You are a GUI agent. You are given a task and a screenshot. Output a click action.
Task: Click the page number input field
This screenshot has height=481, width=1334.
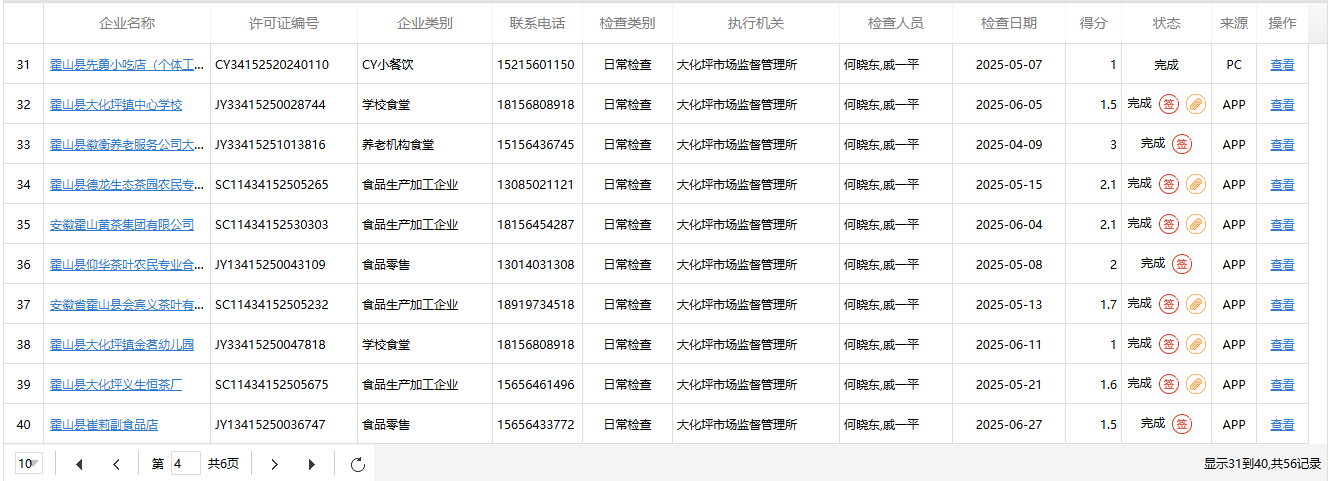185,464
